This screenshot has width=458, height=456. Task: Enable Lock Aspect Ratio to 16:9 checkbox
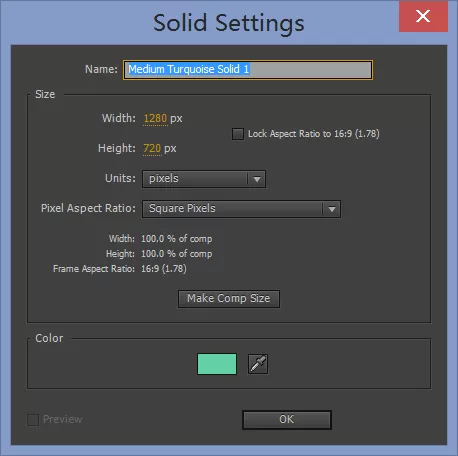[x=238, y=134]
